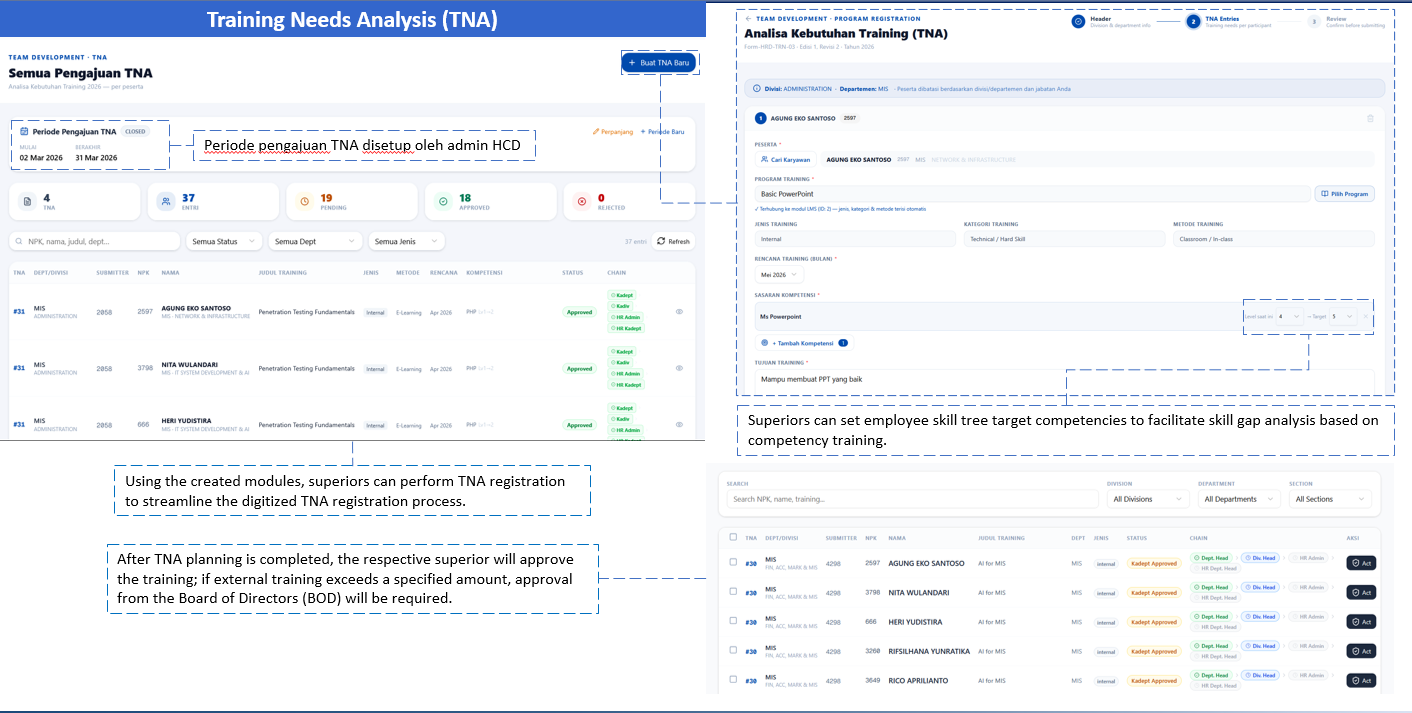Remove Ms Powerpoint competency with the X icon
Screen dimensions: 1412x713
[x=1366, y=316]
